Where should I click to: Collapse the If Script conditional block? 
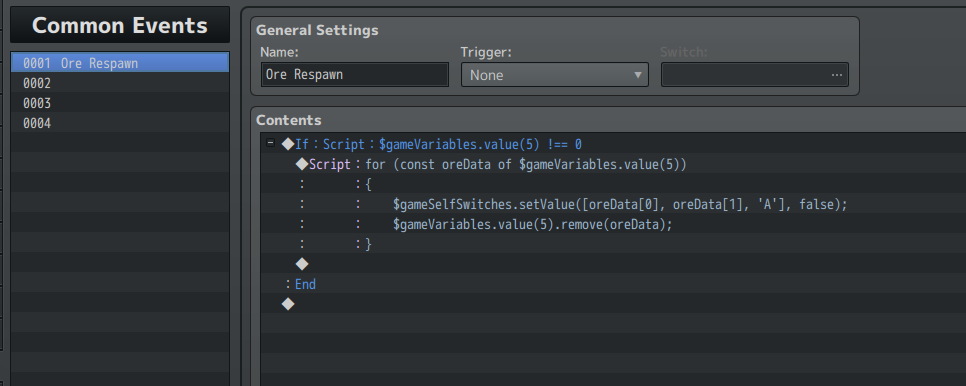(x=270, y=143)
